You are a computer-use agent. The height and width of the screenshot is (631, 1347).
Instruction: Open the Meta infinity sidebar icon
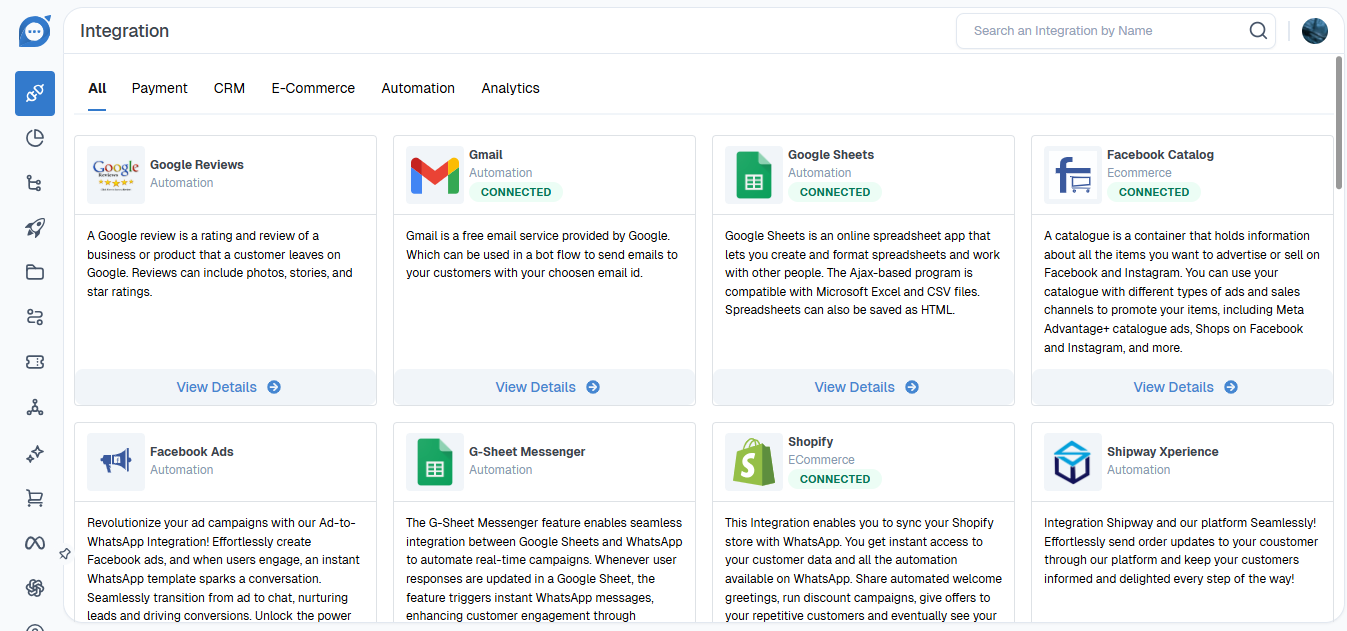35,542
